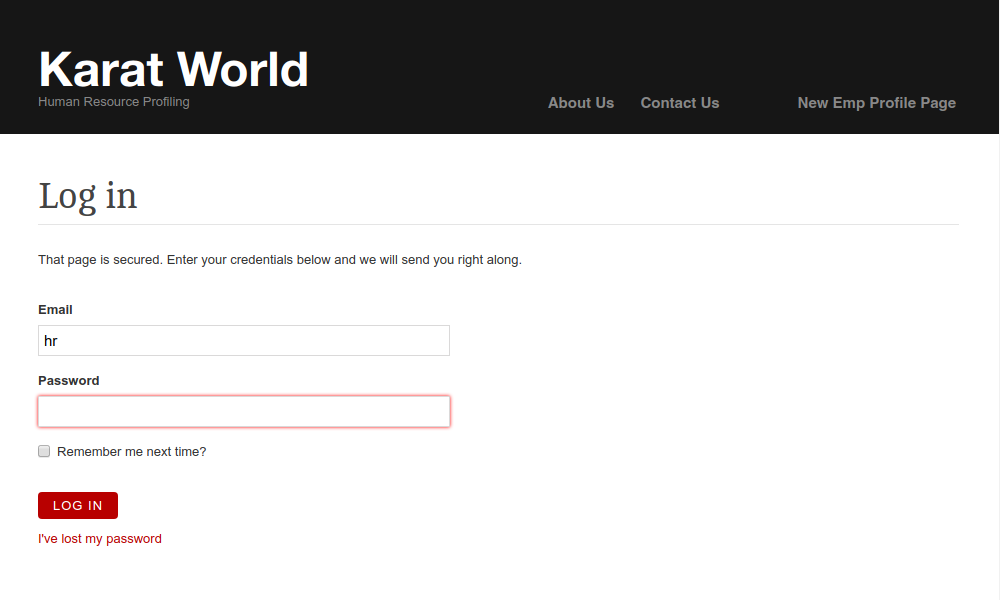Follow the I've lost my password link

click(x=99, y=539)
